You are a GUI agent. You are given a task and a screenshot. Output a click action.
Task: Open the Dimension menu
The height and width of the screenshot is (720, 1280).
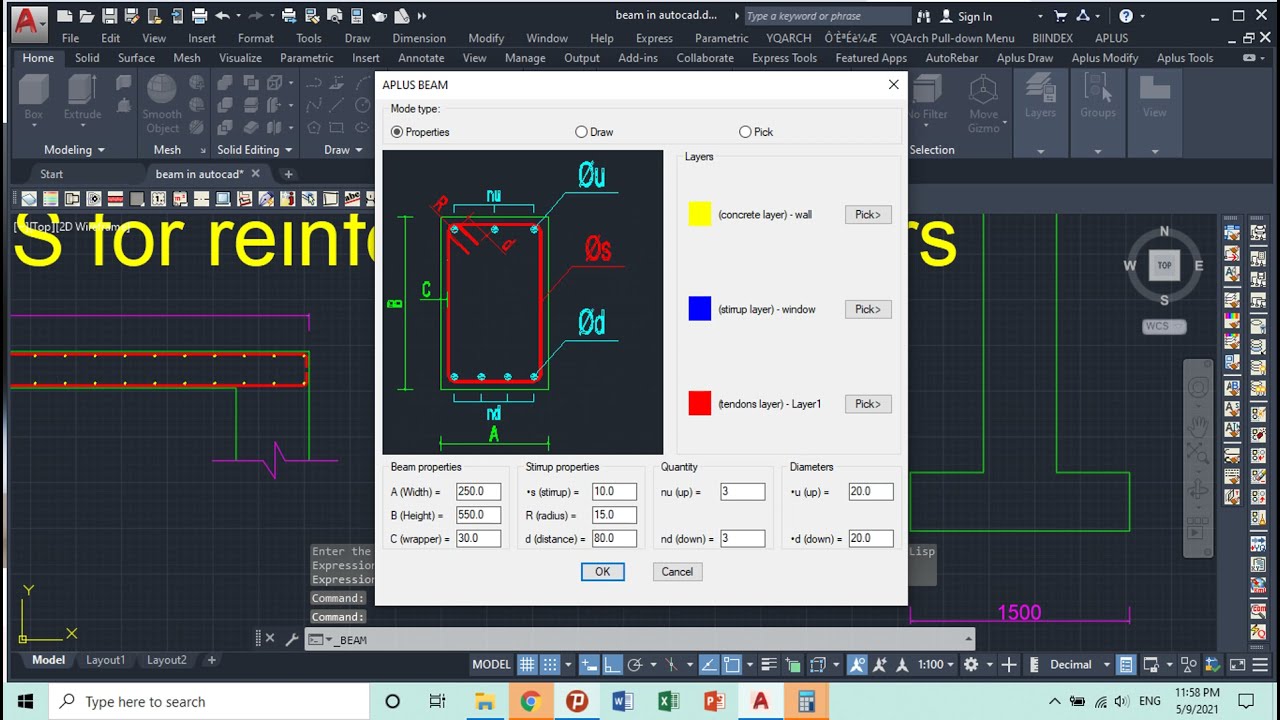[x=419, y=38]
